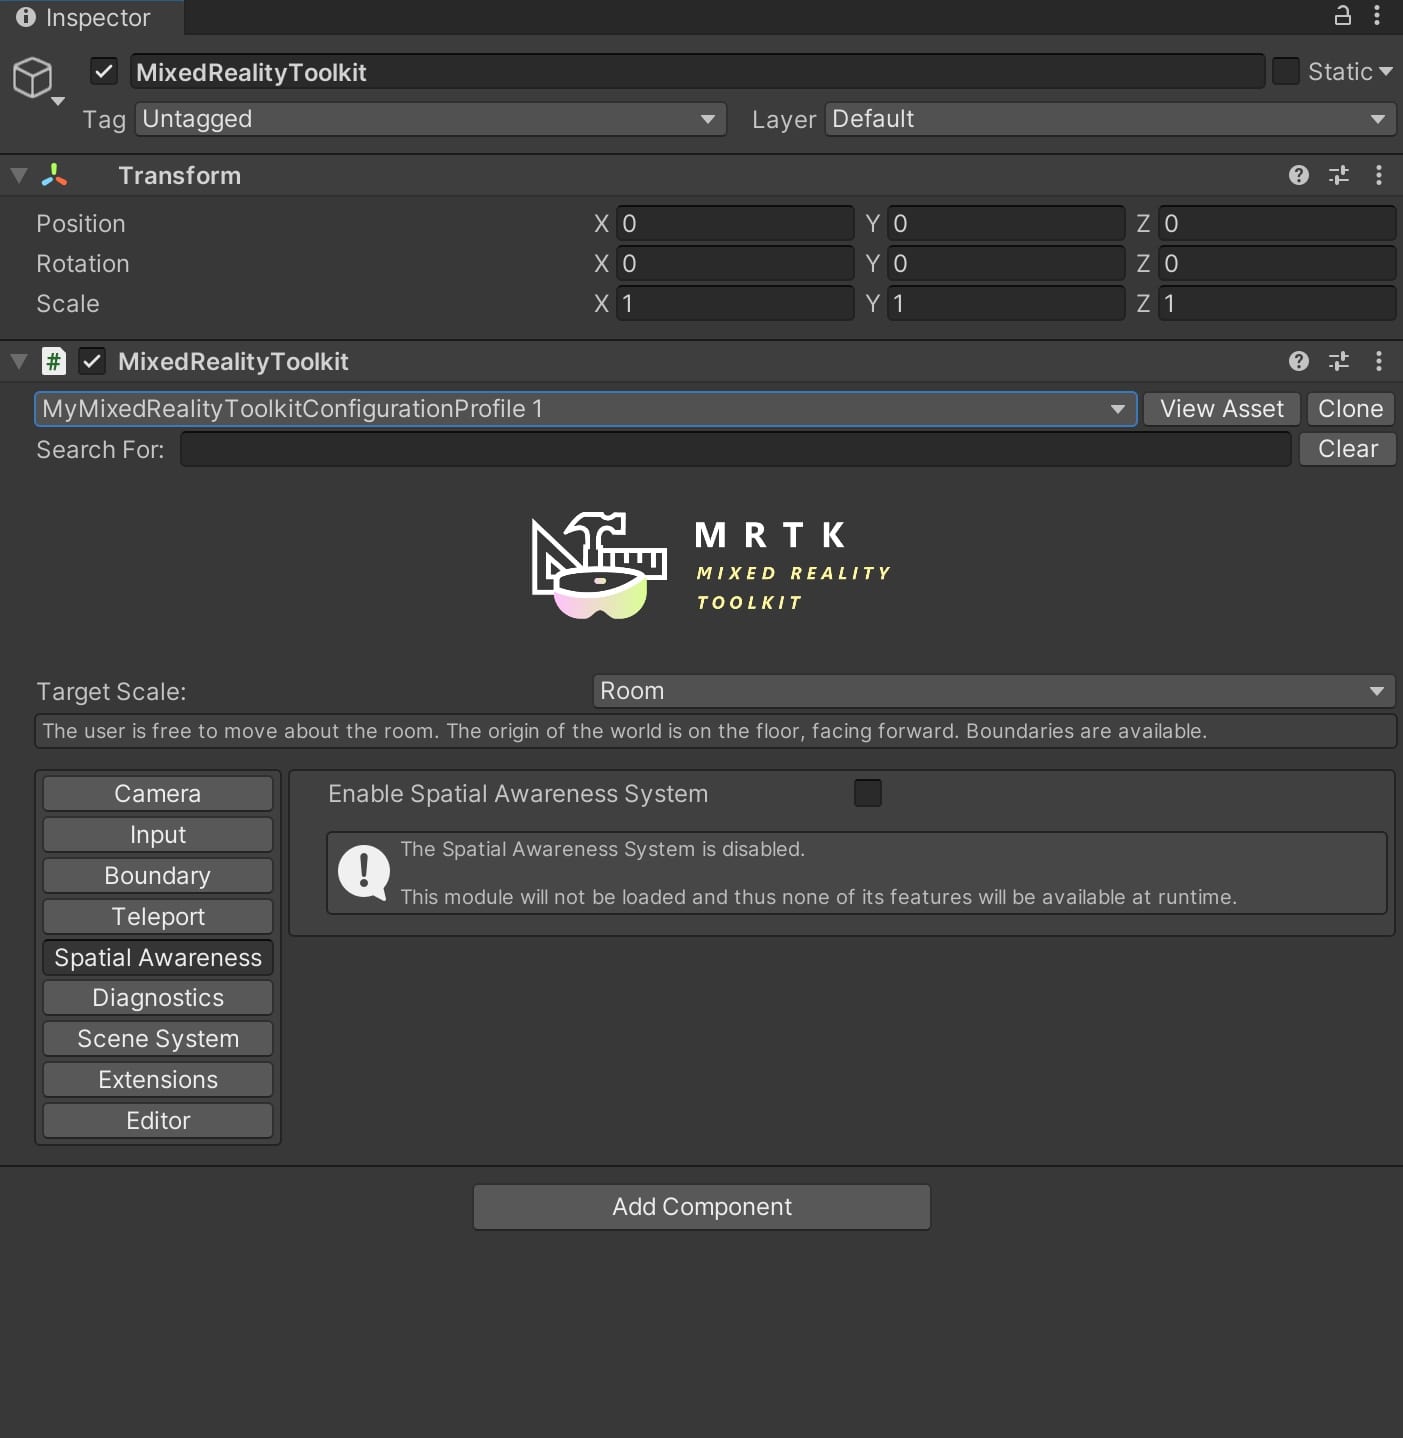The image size is (1403, 1438).
Task: Open the Target Scale dropdown
Action: [994, 691]
